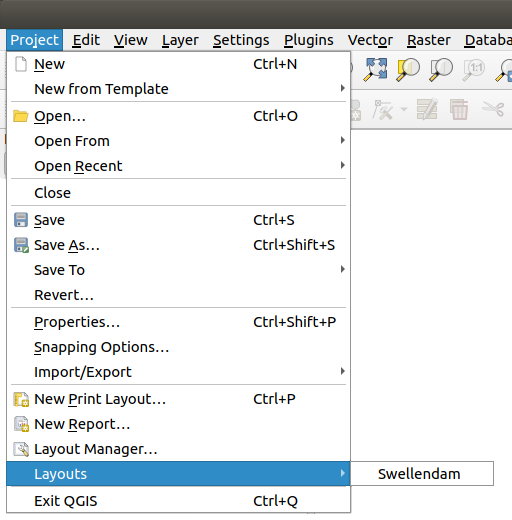Open the View menu
Screen dimensions: 512x520
coord(130,40)
